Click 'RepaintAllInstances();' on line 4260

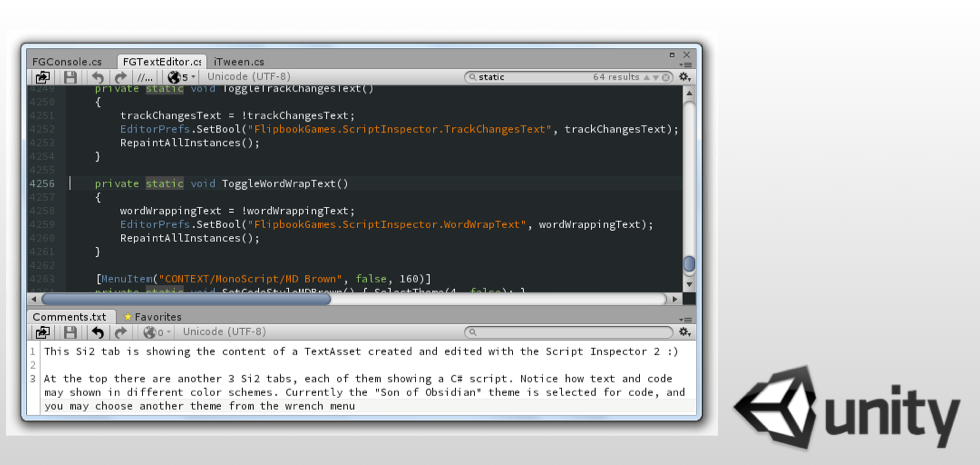[189, 238]
